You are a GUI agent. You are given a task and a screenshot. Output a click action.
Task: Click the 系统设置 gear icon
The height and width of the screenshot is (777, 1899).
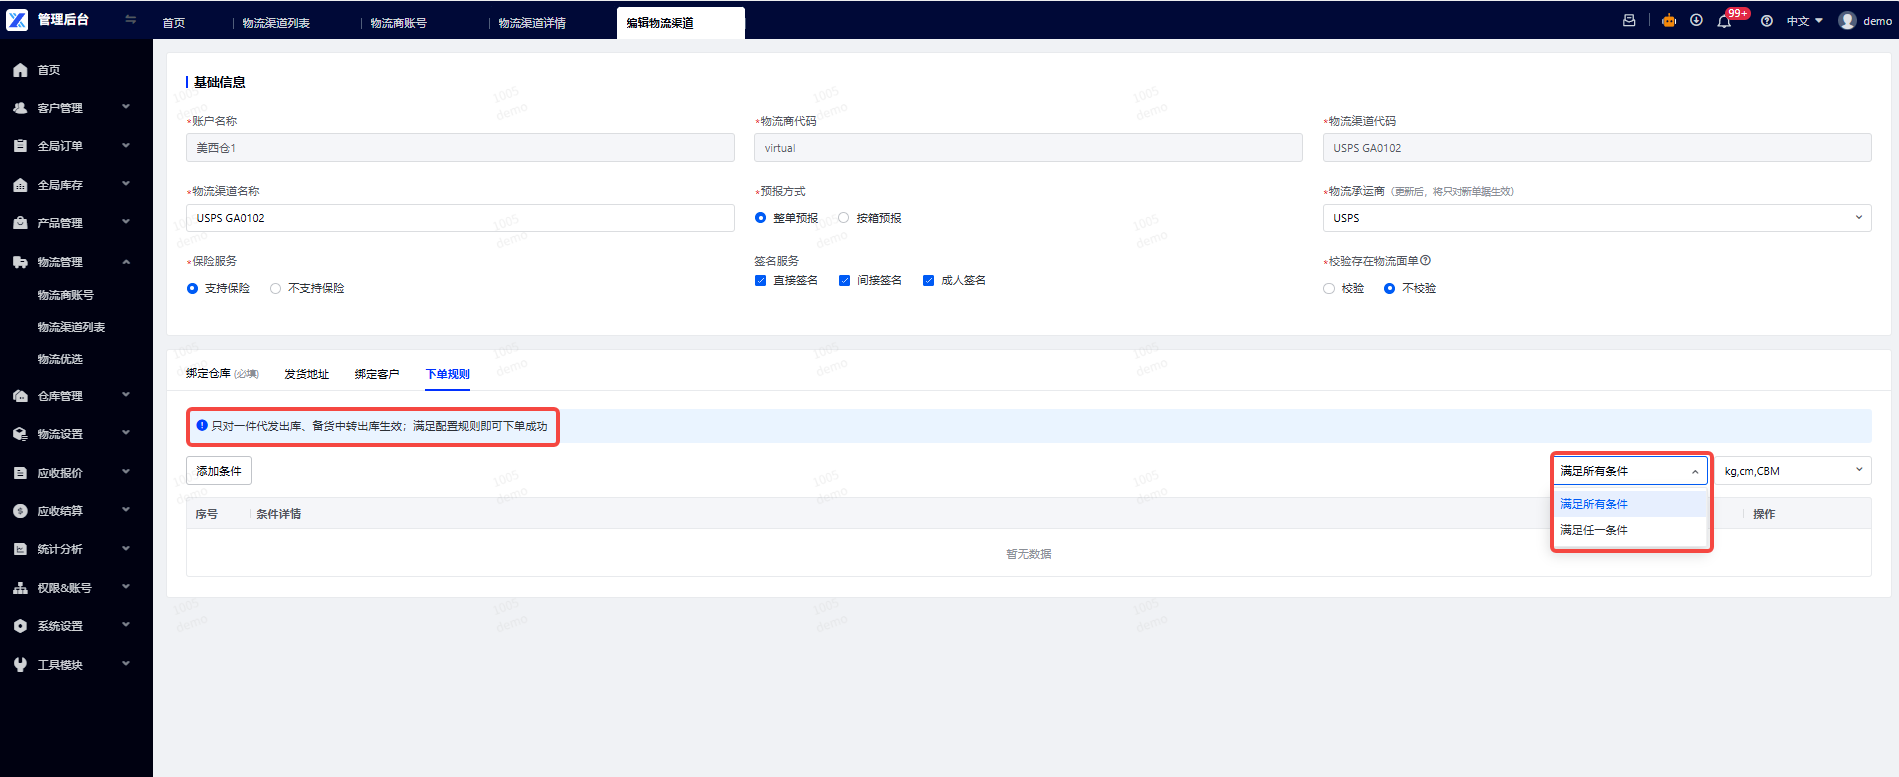click(x=20, y=626)
